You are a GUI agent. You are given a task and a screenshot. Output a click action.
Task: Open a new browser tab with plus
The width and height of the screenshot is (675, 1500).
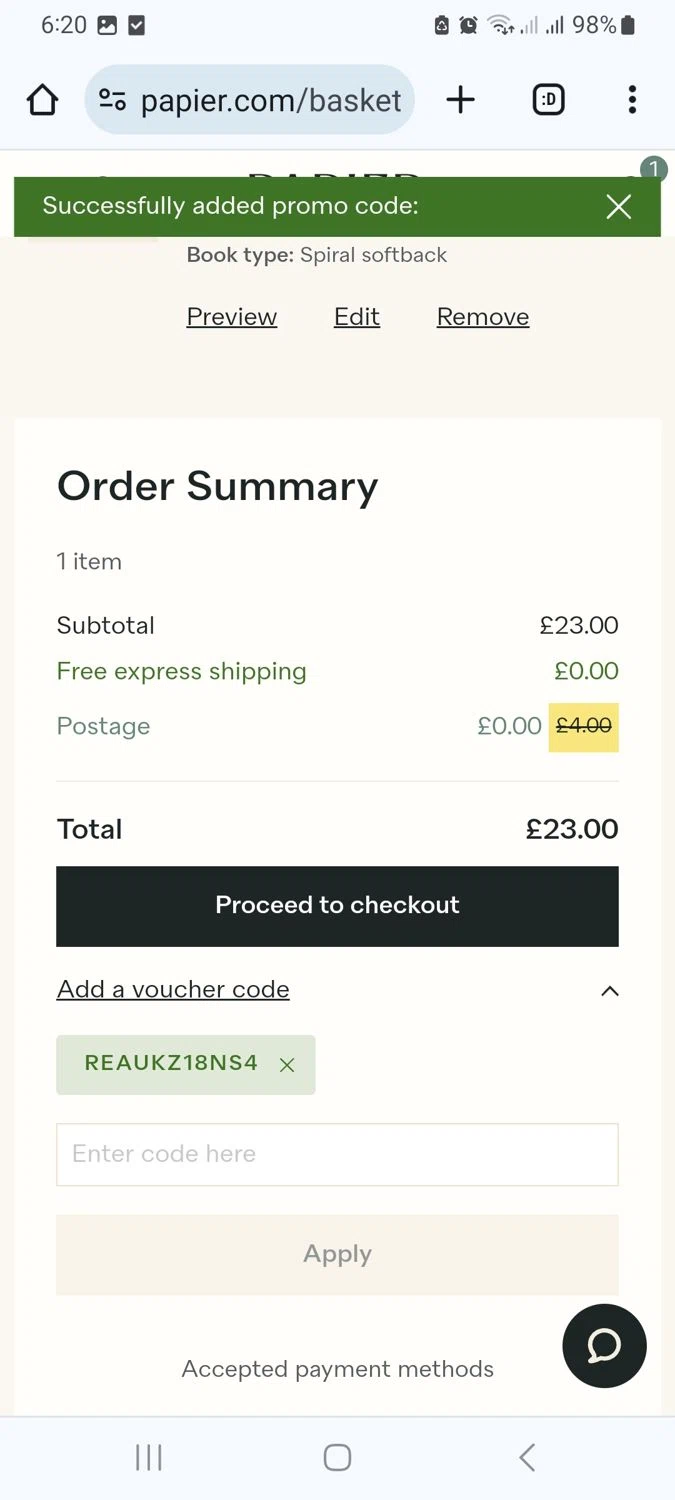coord(460,100)
